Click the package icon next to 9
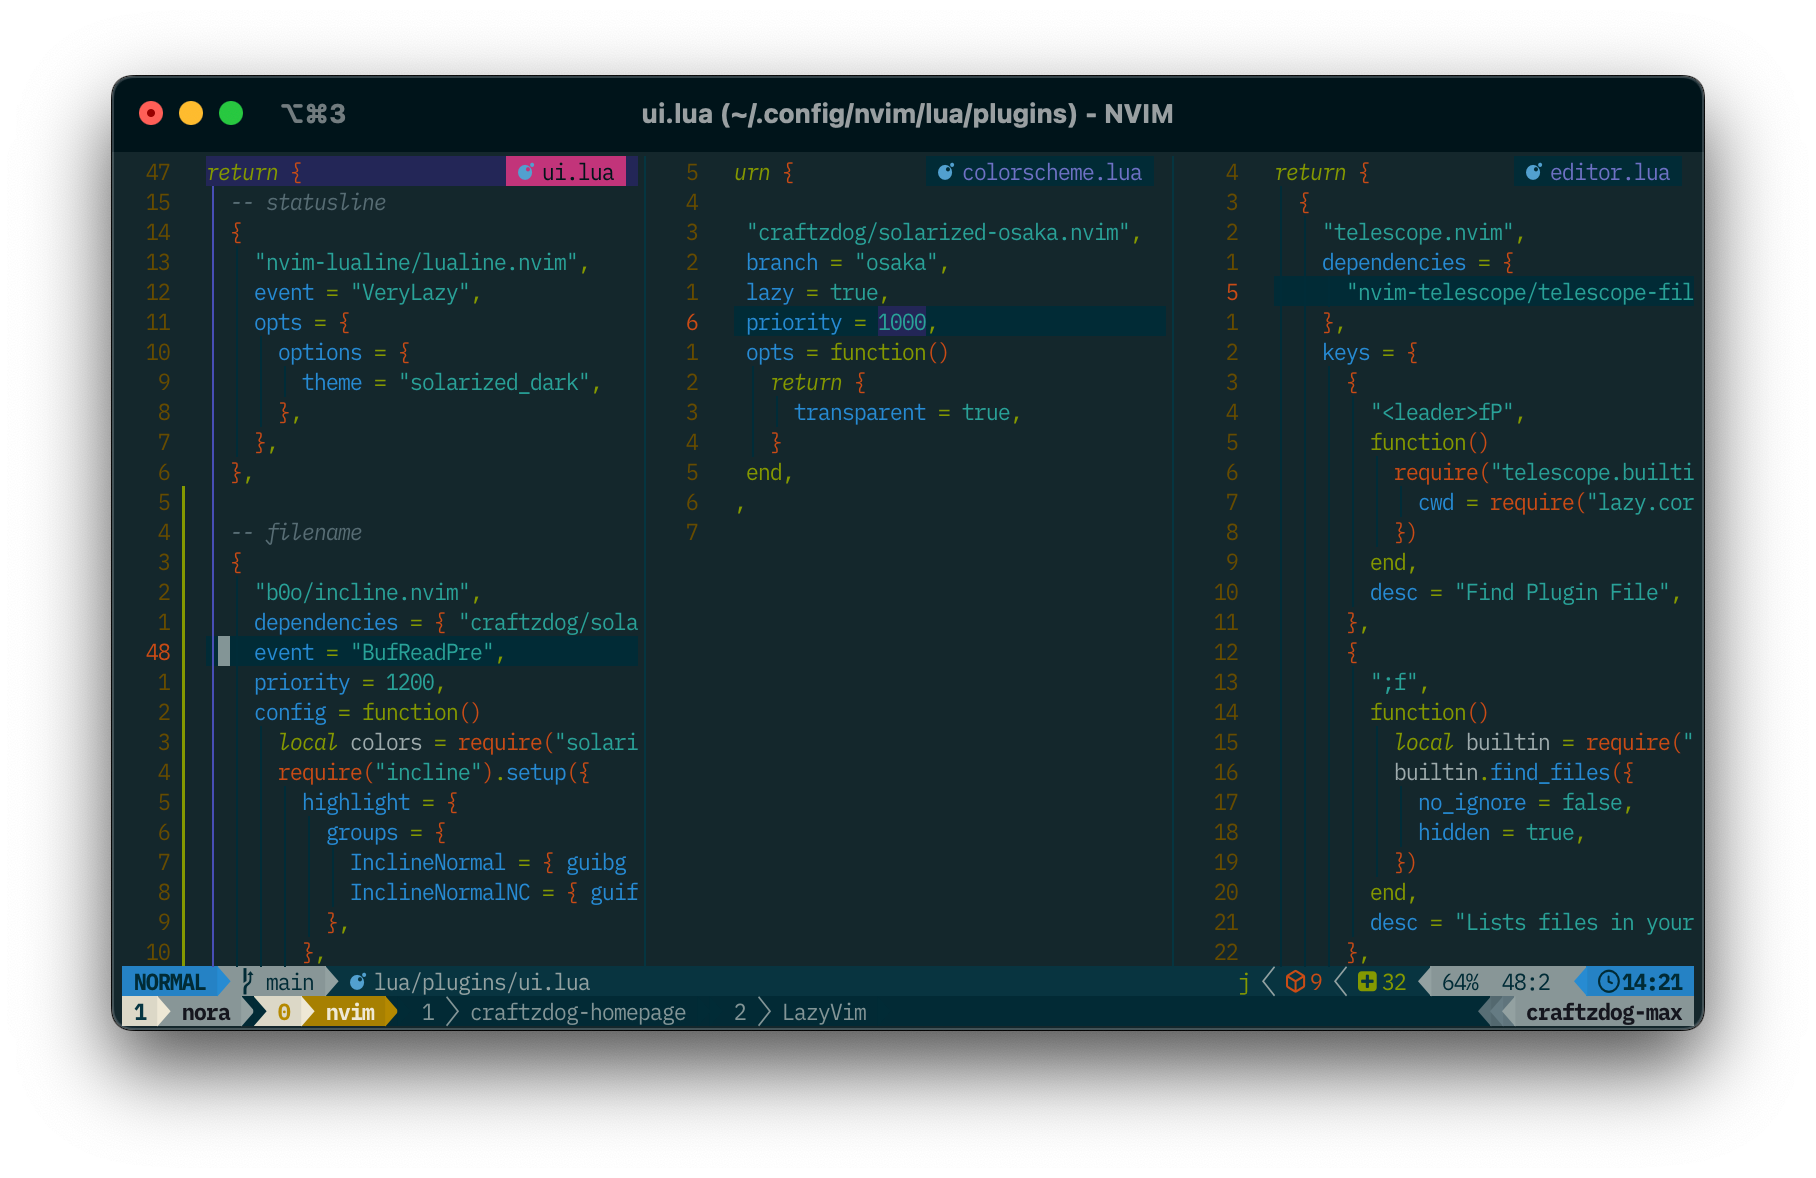Viewport: 1816px width, 1178px height. click(x=1295, y=982)
